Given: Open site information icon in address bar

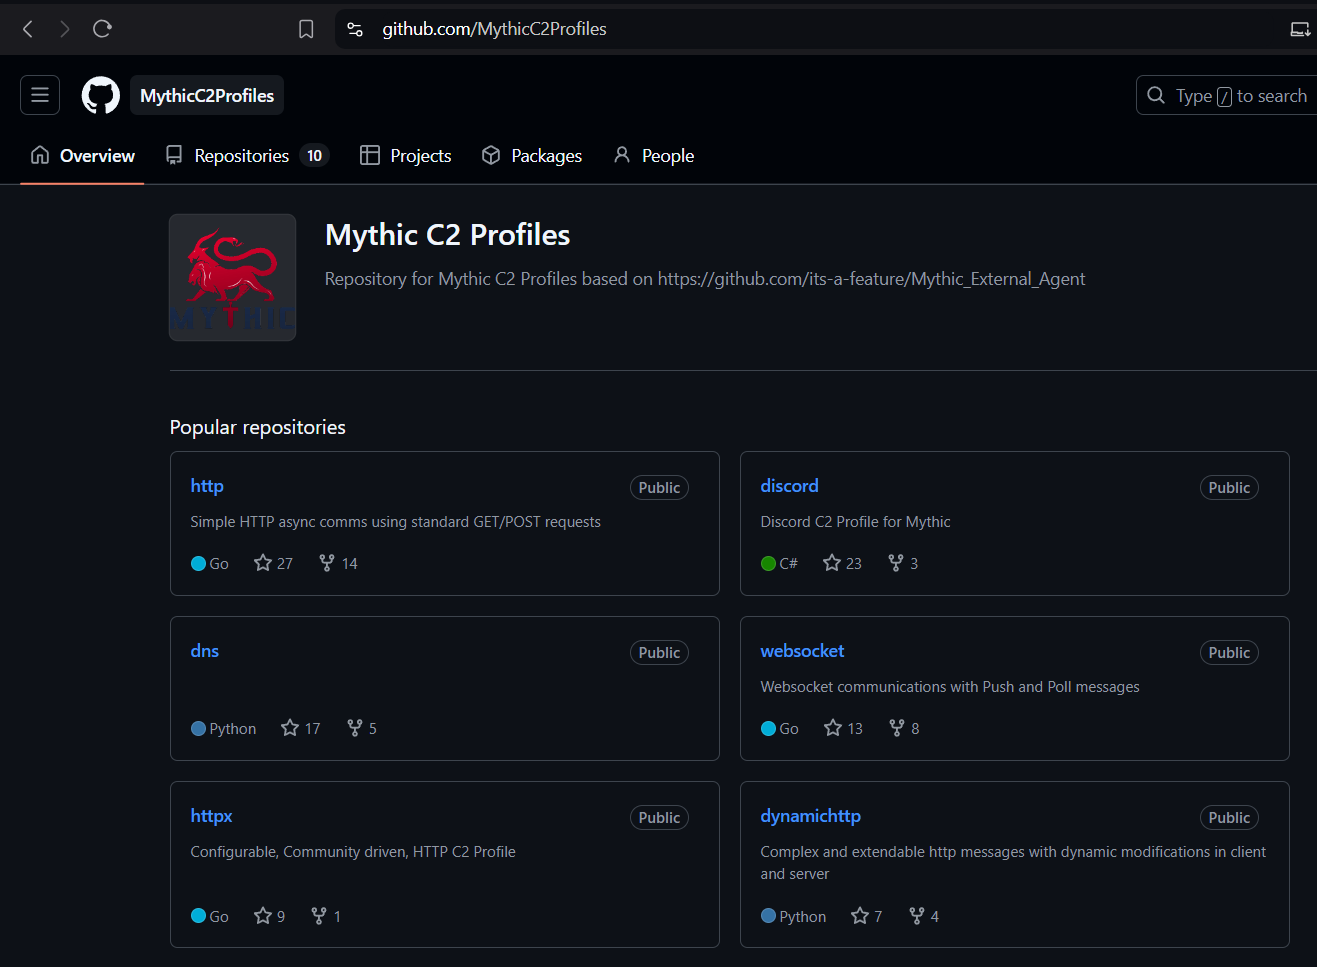Looking at the screenshot, I should click(355, 29).
